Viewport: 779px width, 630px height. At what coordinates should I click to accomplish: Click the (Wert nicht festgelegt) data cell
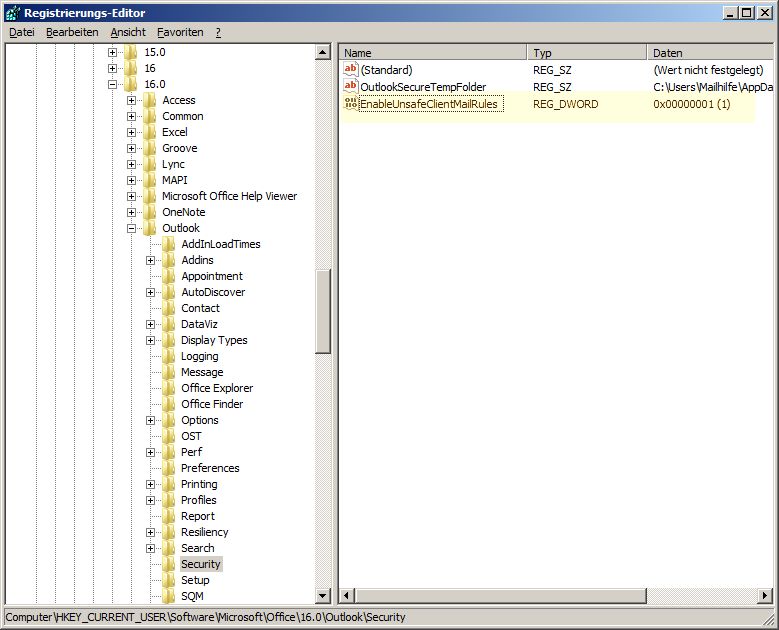[708, 70]
